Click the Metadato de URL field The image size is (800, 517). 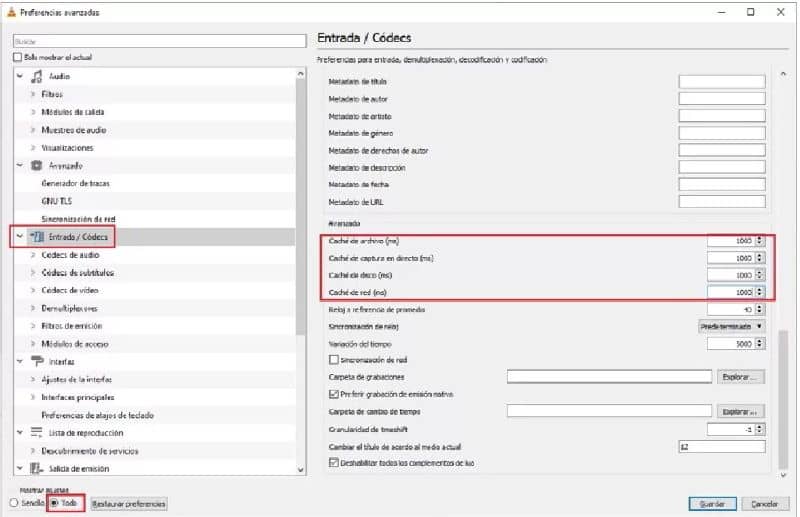722,202
